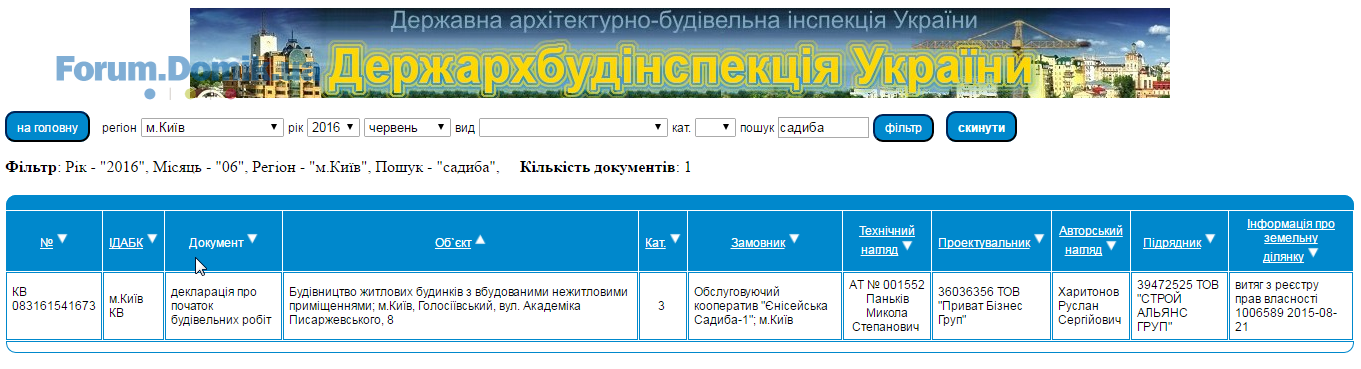
Task: Open the регіон dropdown showing м.Київ
Action: coord(211,128)
